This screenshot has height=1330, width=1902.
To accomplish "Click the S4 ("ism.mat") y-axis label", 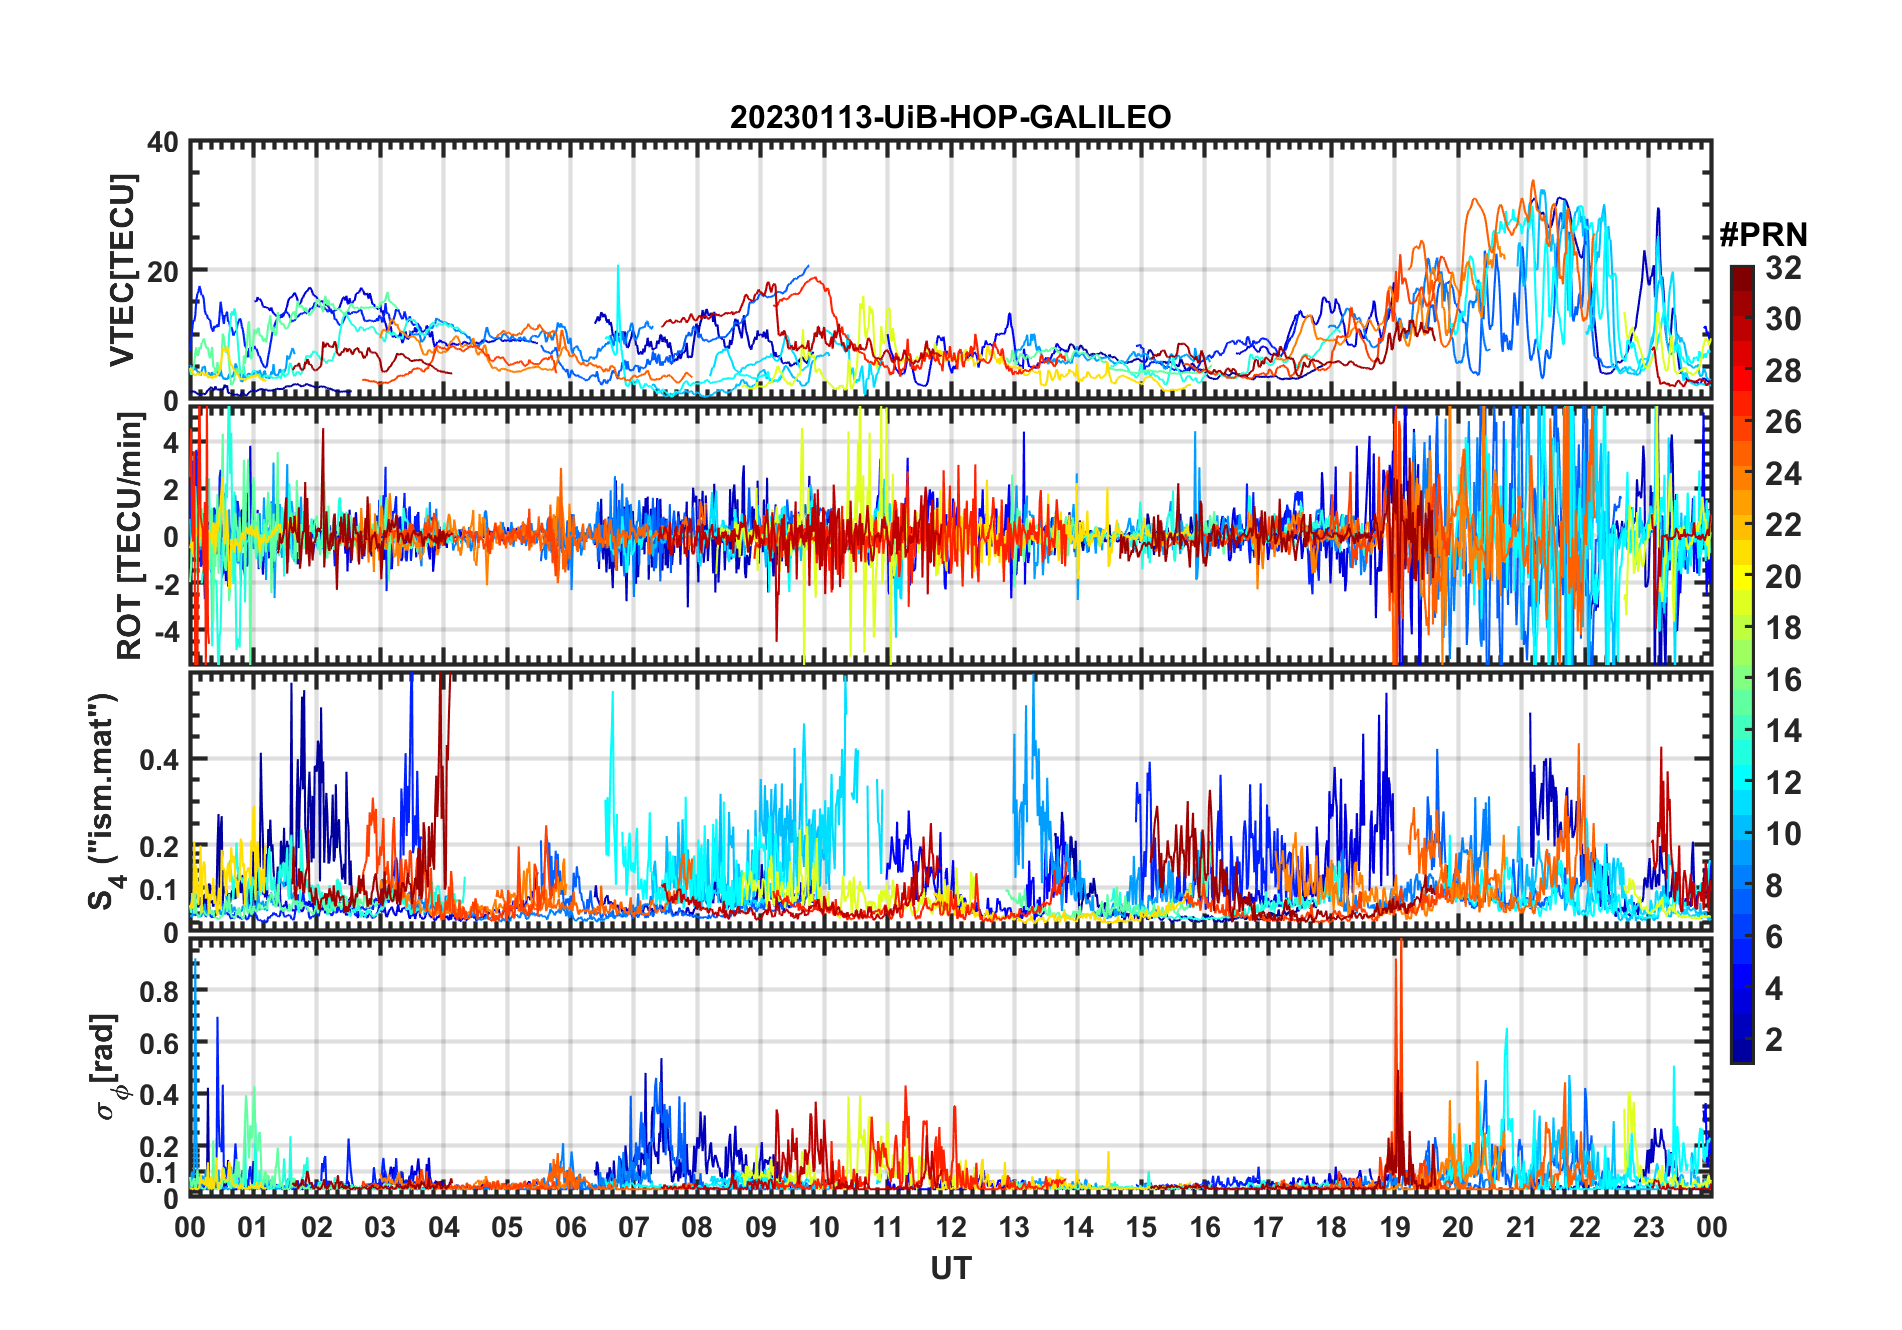I will point(106,801).
